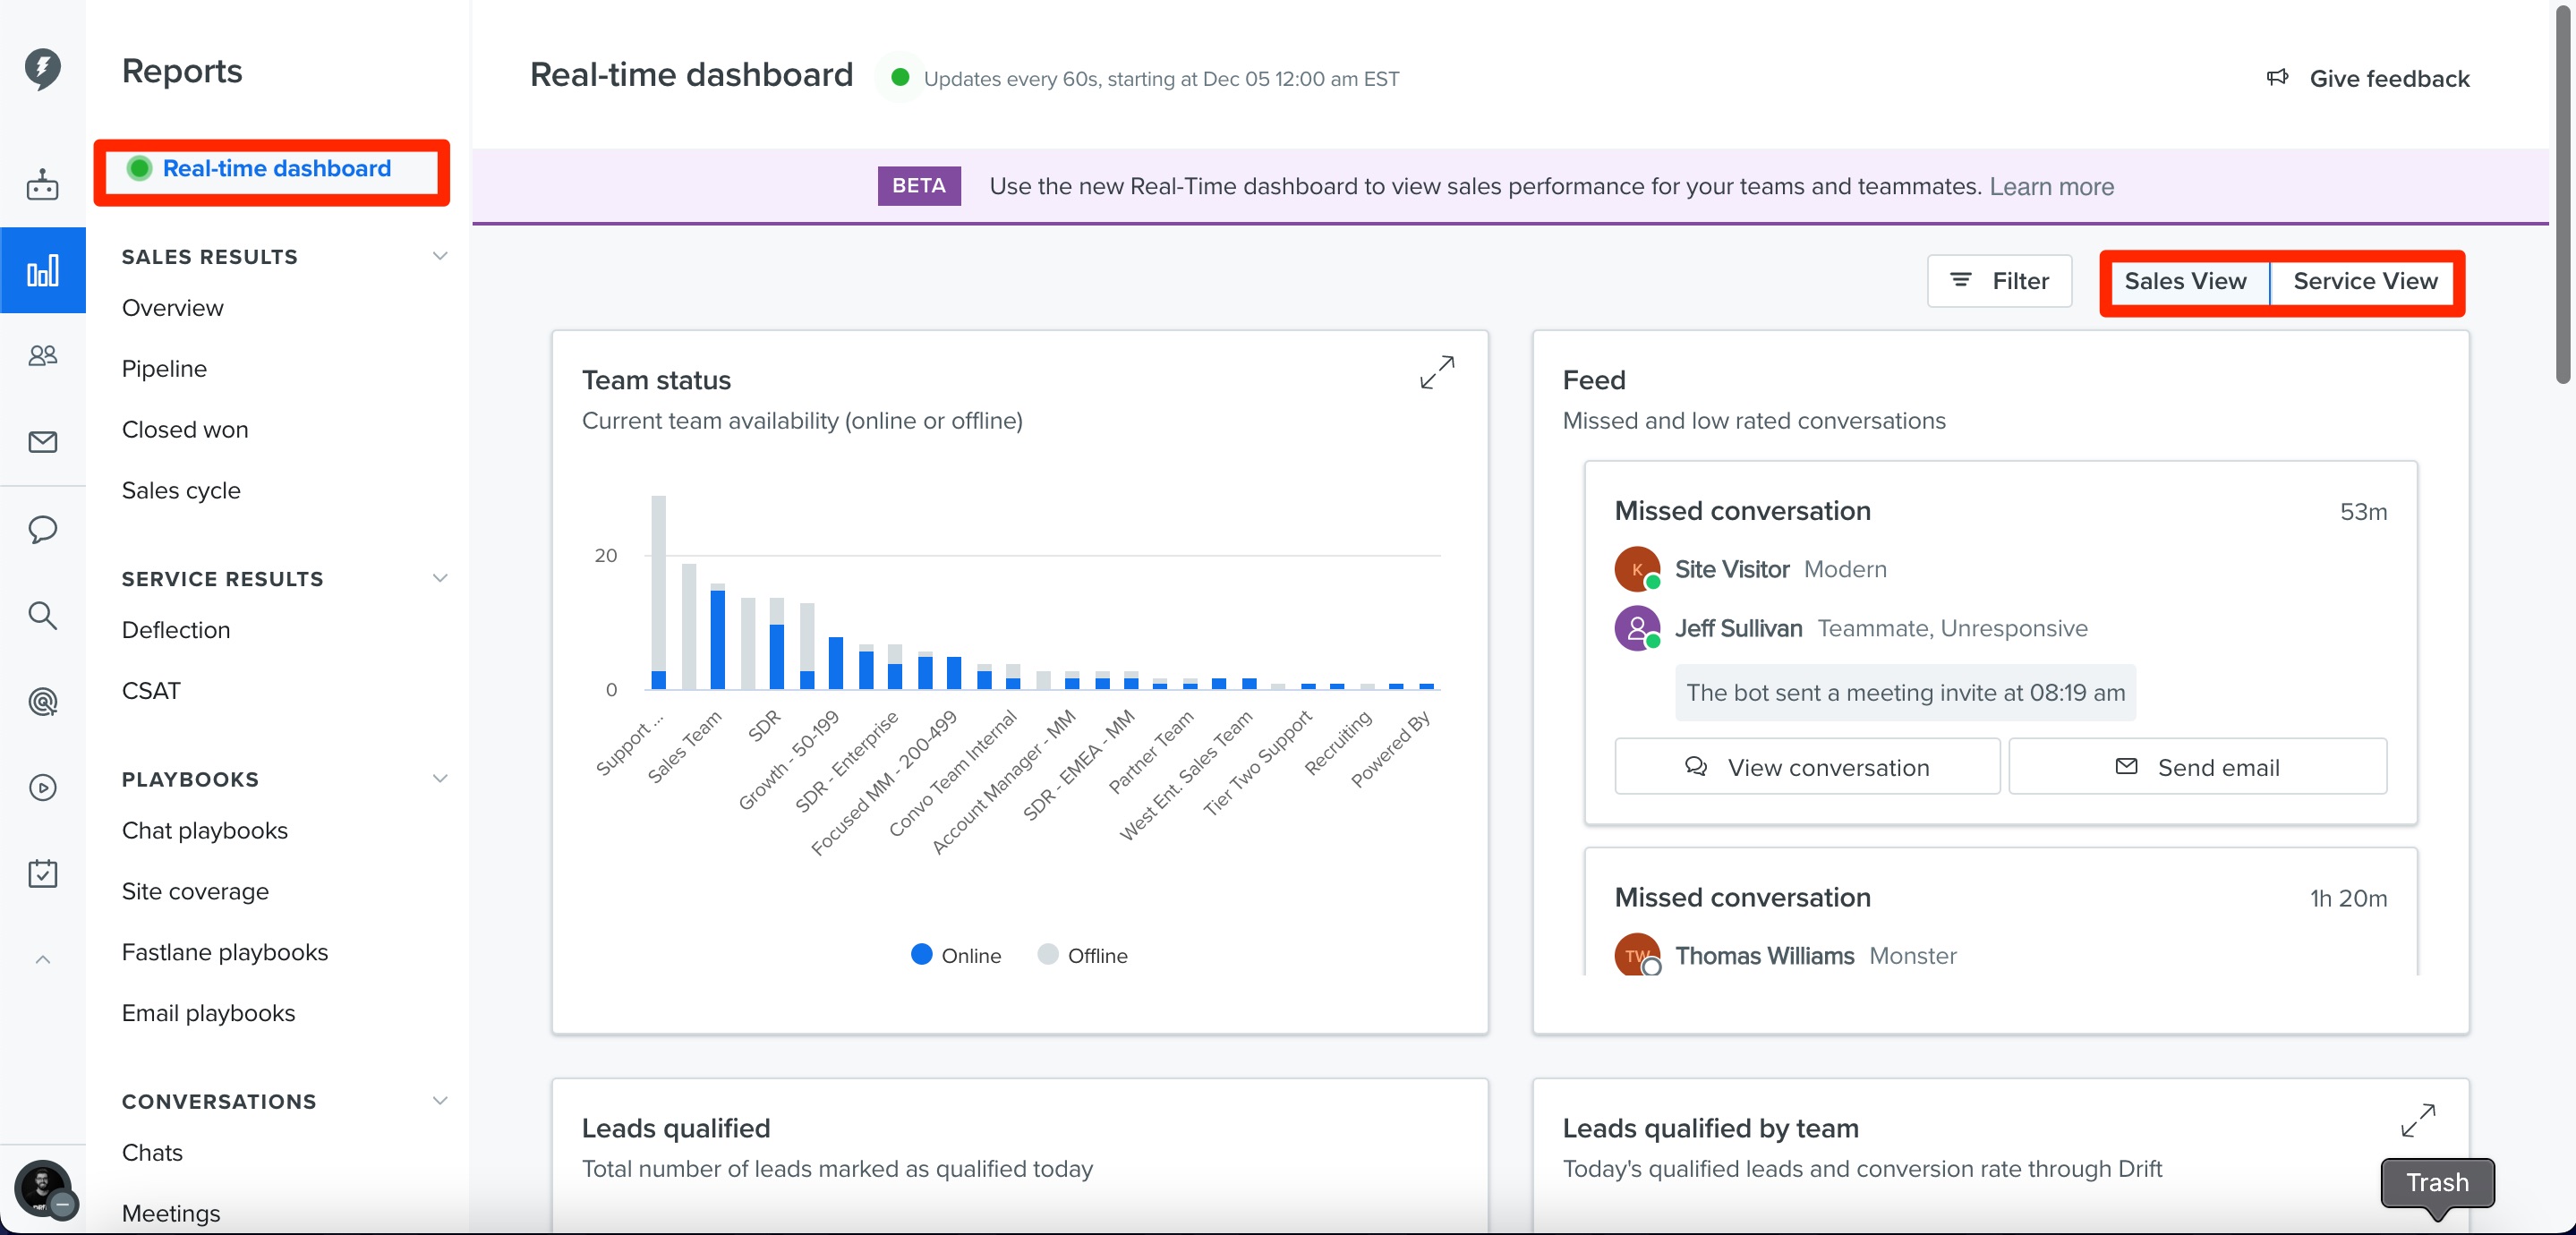Toggle the Offline legend series
The image size is (2576, 1235).
(x=1083, y=955)
